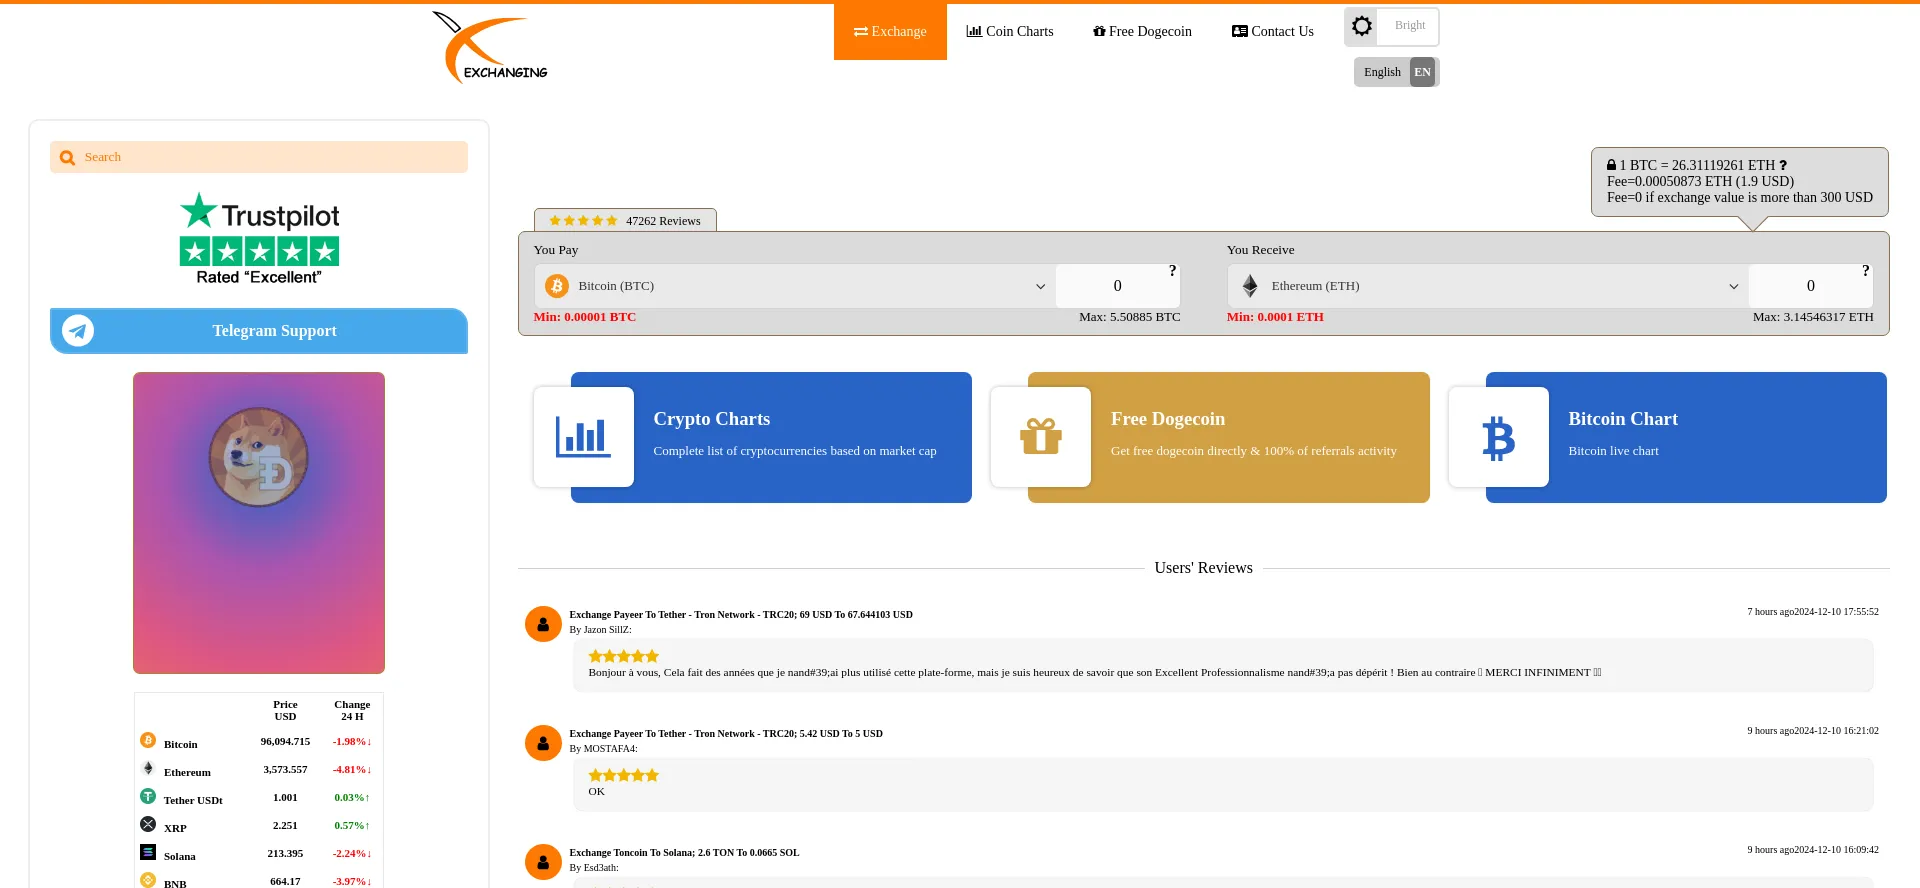Click Solana coin icon in price table
Screen dimensions: 1920x888
(x=148, y=852)
